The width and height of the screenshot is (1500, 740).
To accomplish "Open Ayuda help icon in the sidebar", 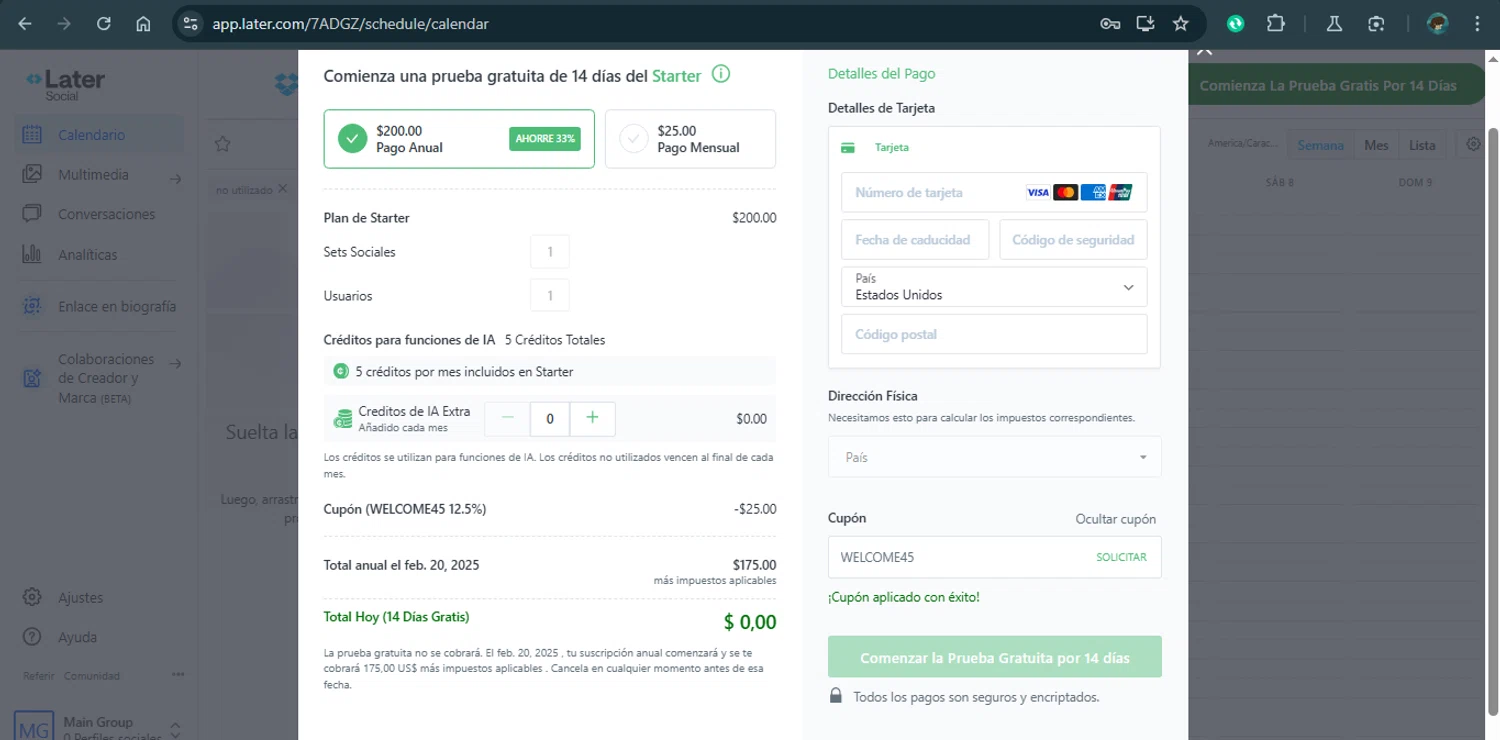I will [x=32, y=637].
